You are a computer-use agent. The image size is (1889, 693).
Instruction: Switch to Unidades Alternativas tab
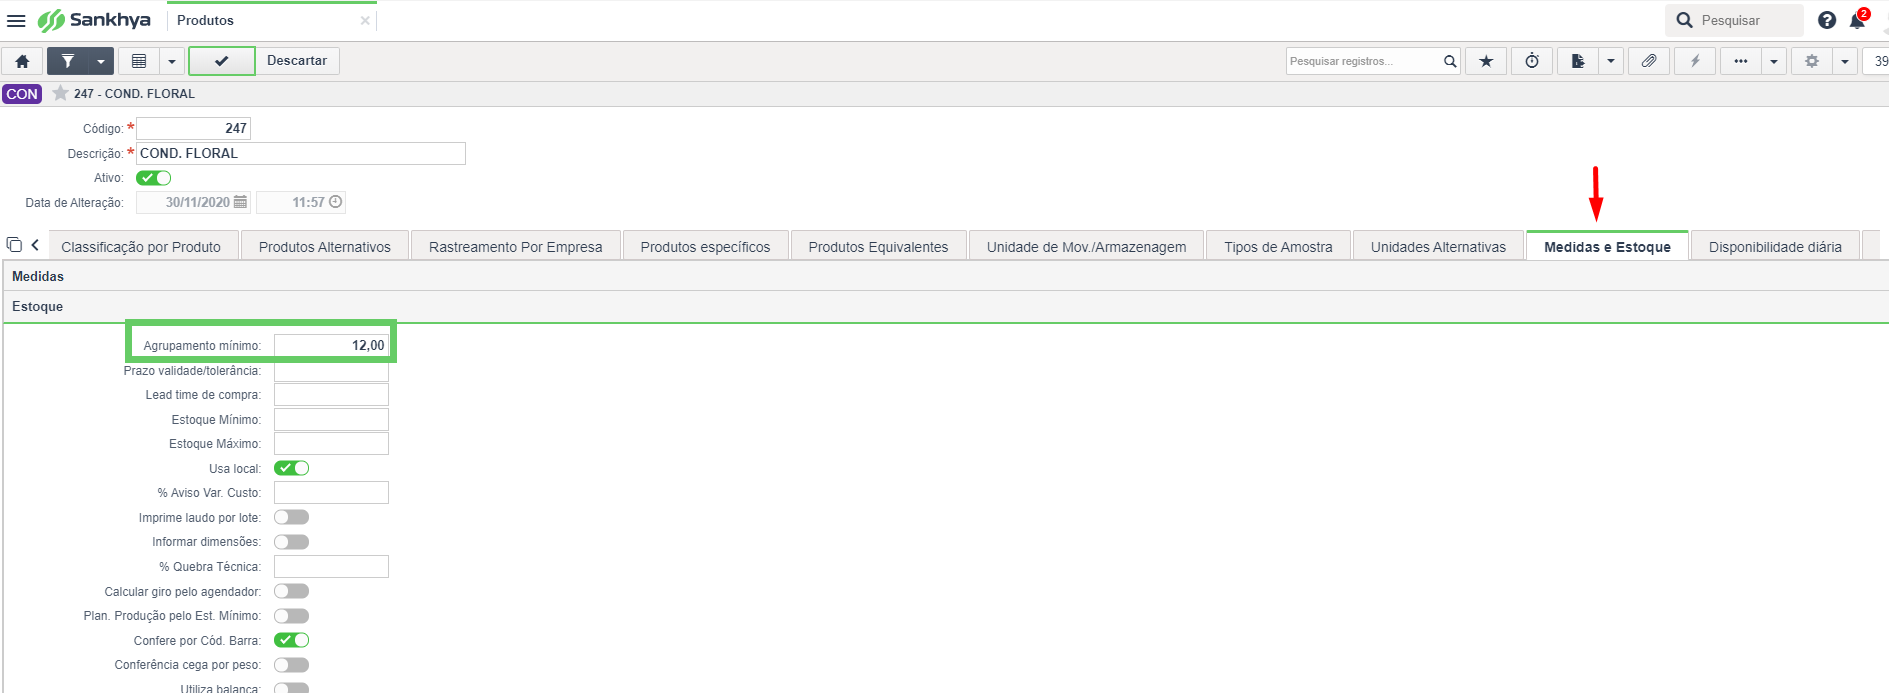[1438, 247]
